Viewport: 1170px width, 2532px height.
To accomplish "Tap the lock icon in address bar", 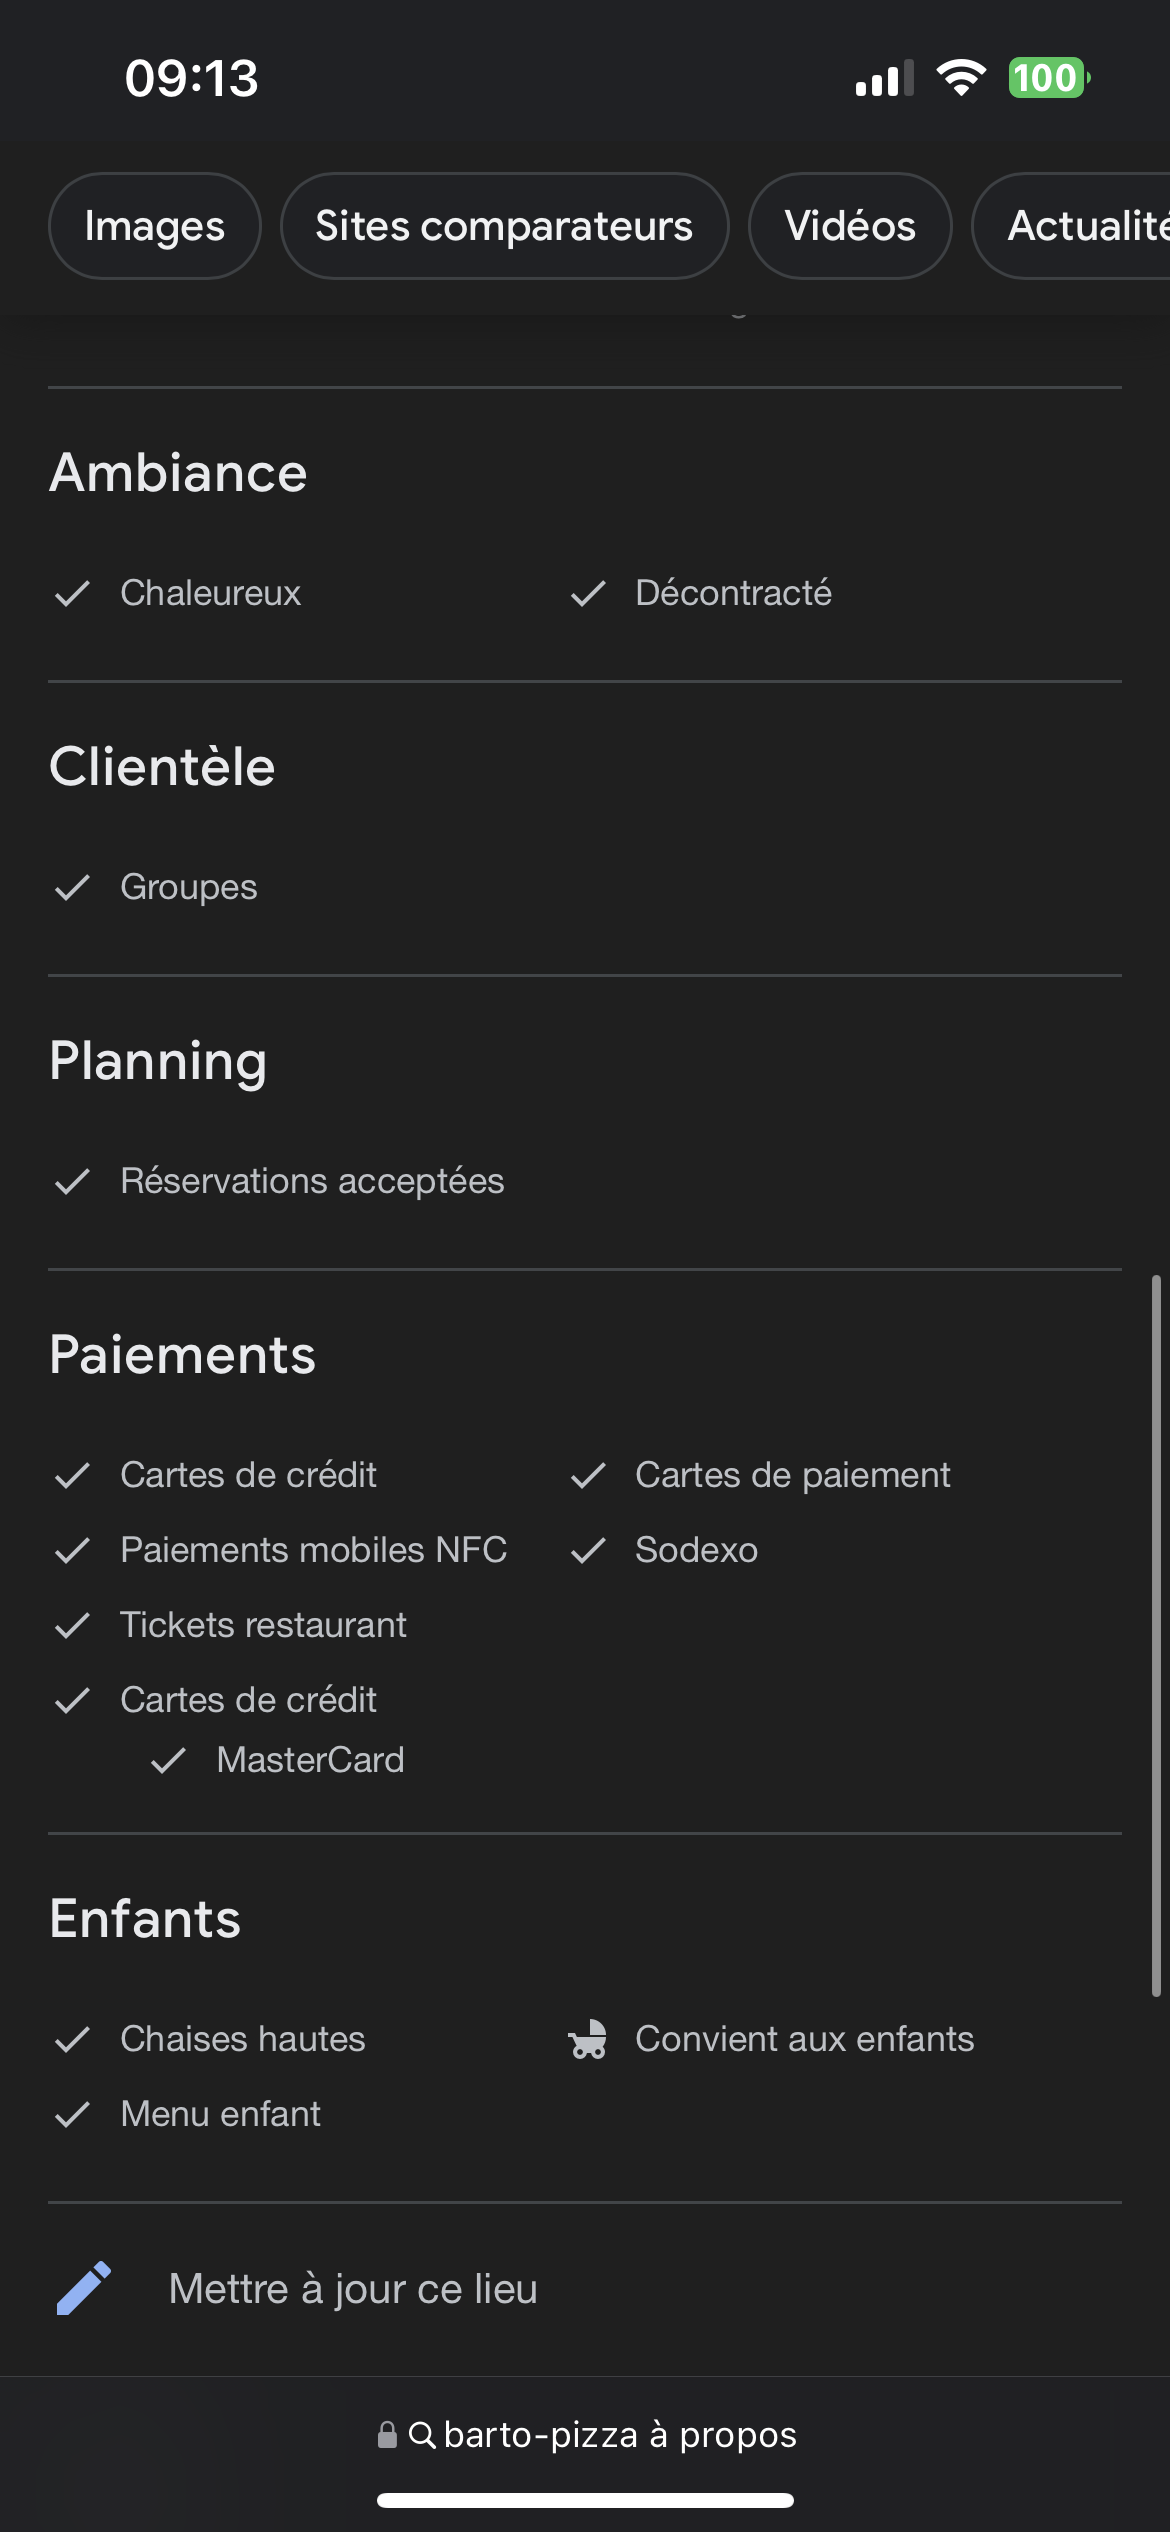I will click(x=387, y=2435).
